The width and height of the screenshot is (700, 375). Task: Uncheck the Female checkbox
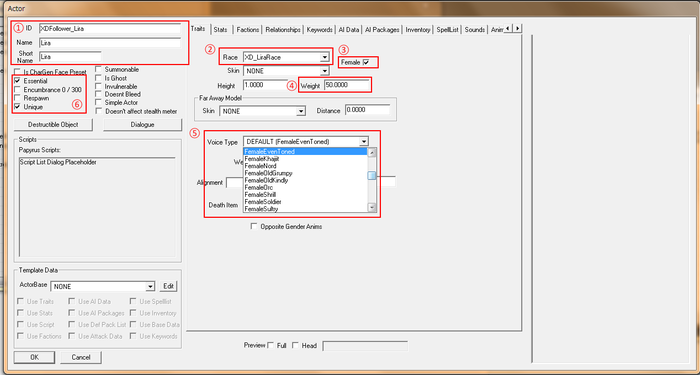[x=366, y=62]
